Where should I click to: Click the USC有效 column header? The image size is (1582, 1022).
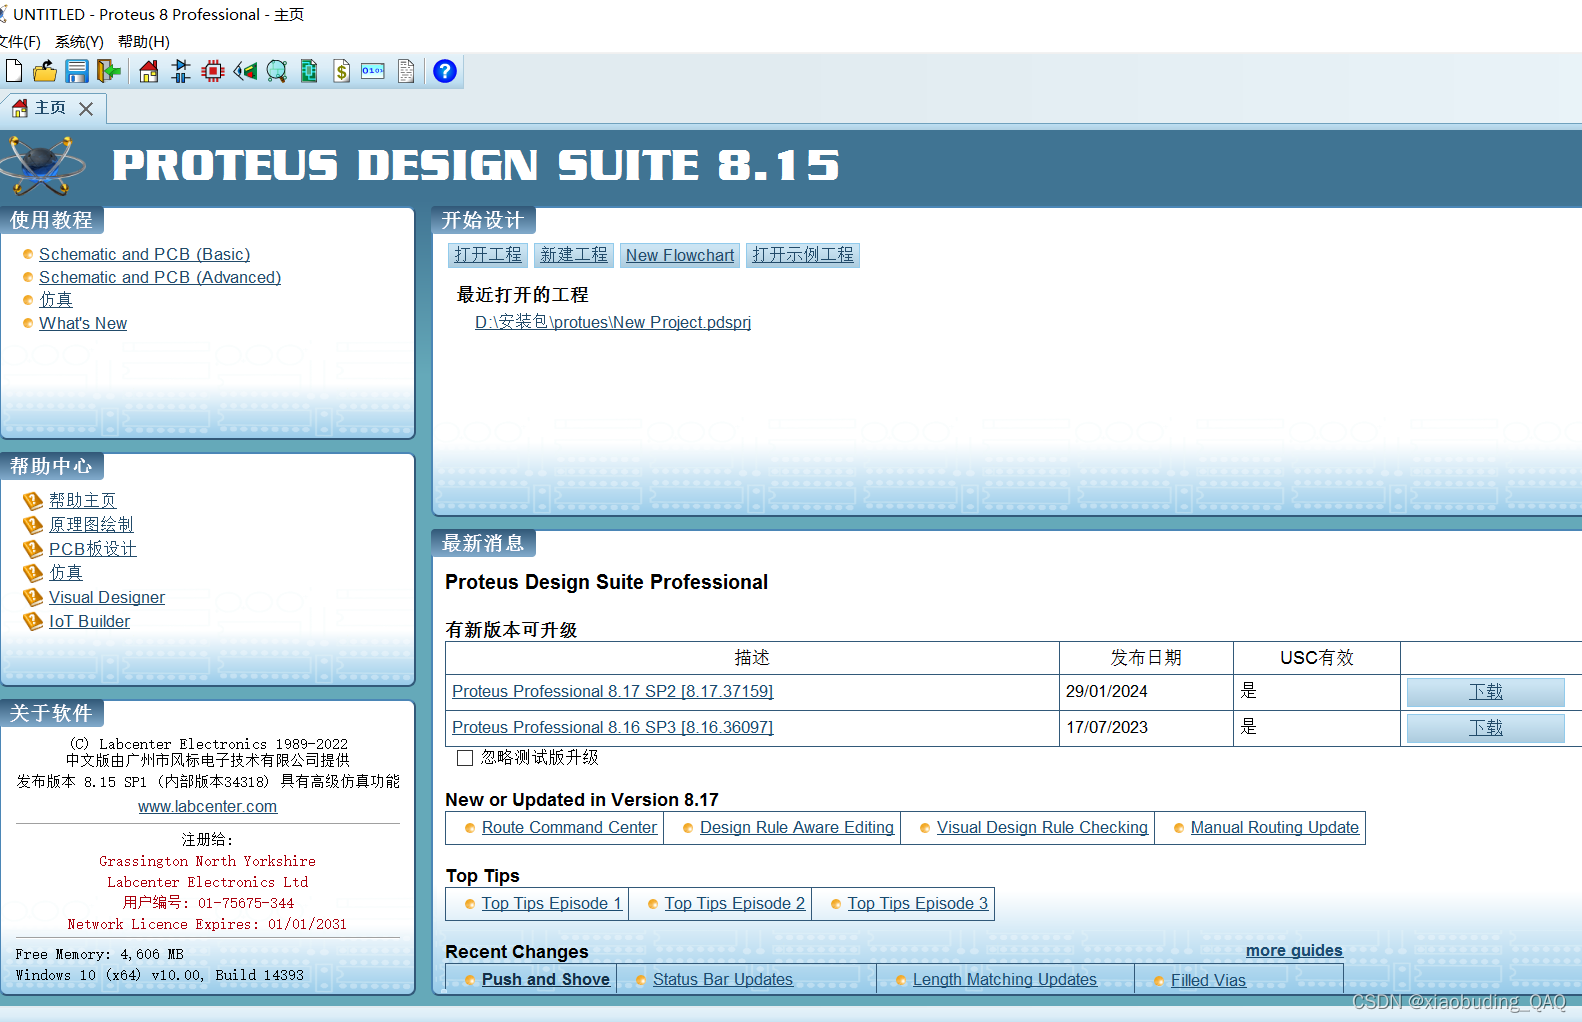click(x=1317, y=658)
